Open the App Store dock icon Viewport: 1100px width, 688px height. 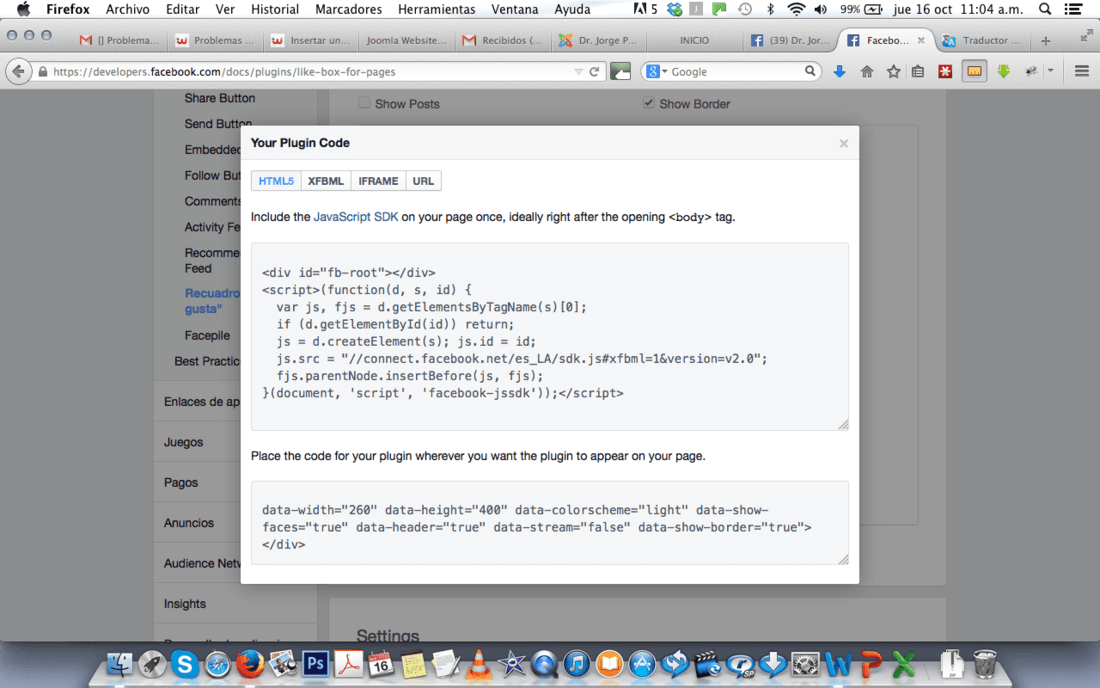pos(641,663)
